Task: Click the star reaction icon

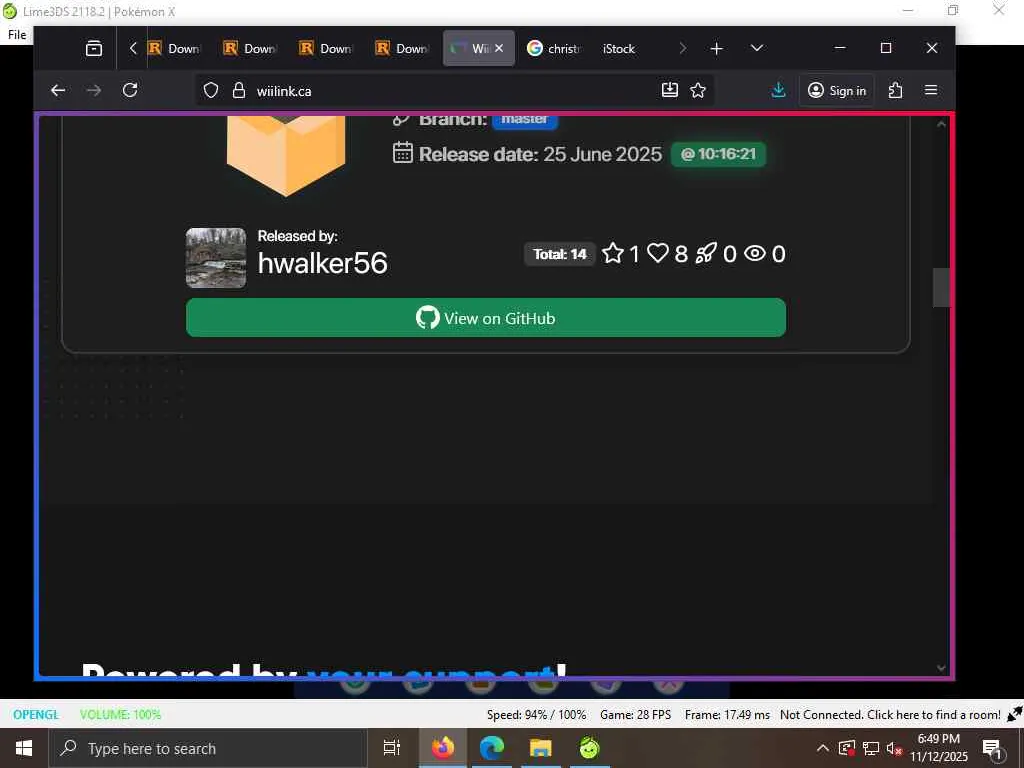Action: click(613, 253)
